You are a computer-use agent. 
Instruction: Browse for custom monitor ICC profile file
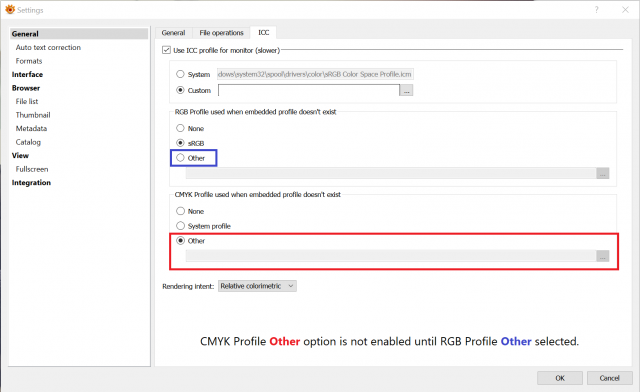pyautogui.click(x=406, y=90)
